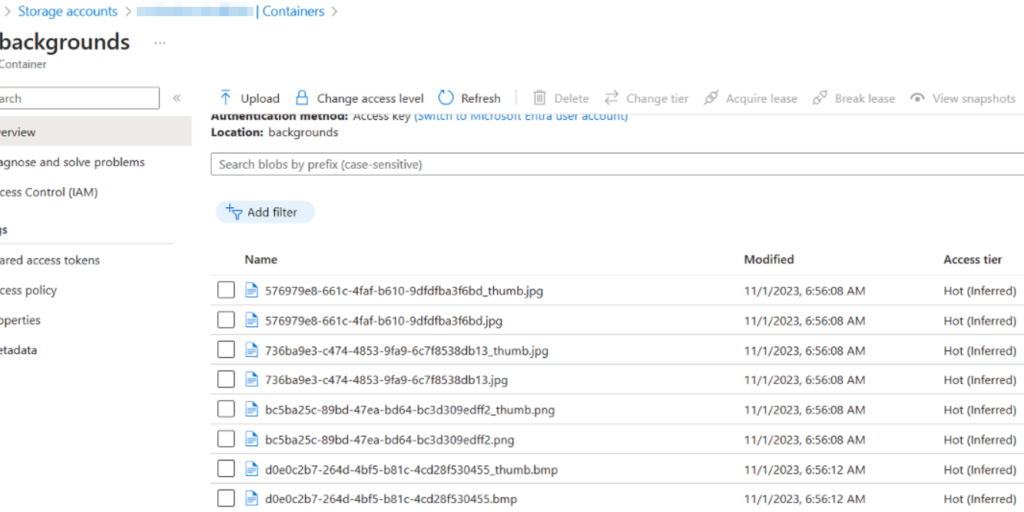This screenshot has height=512, width=1024.
Task: Tick checkbox for d0e0c2b7-264d-4bf5-b81c-4cd28f530455.bmp
Action: pos(226,499)
